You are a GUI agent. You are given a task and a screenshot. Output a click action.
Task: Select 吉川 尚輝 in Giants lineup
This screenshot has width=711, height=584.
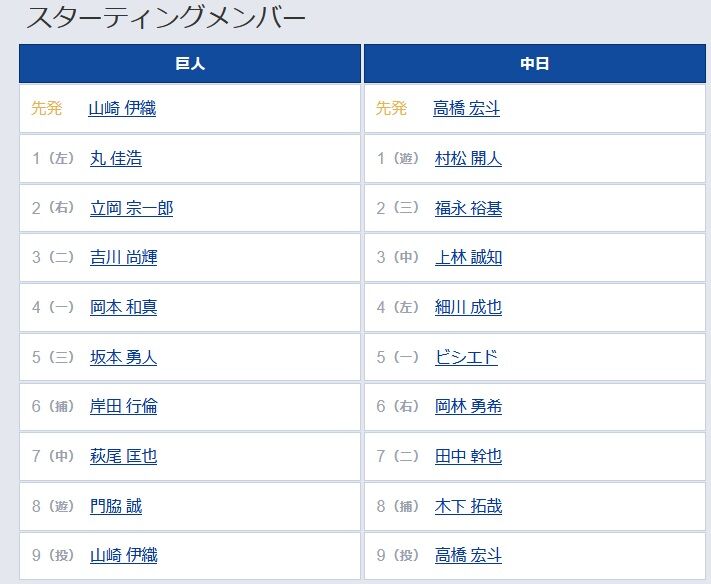(123, 258)
